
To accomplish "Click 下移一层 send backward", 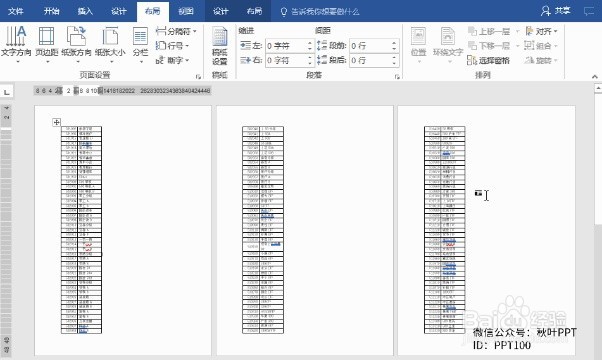I will (489, 46).
